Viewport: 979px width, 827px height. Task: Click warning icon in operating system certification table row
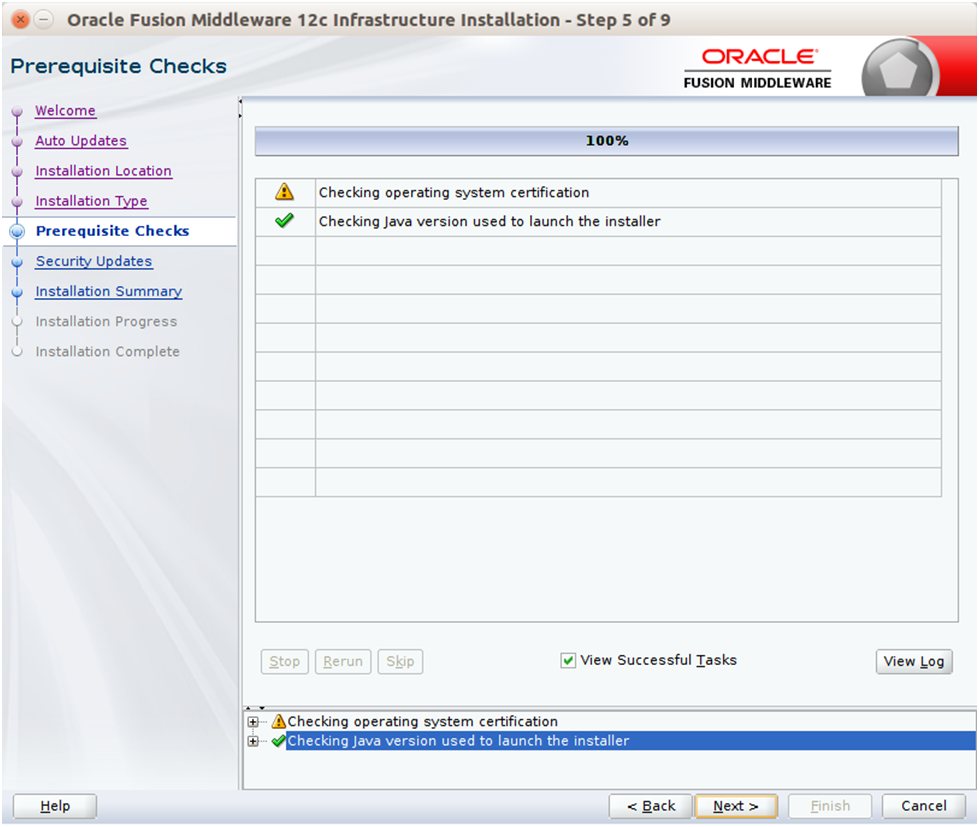[284, 192]
